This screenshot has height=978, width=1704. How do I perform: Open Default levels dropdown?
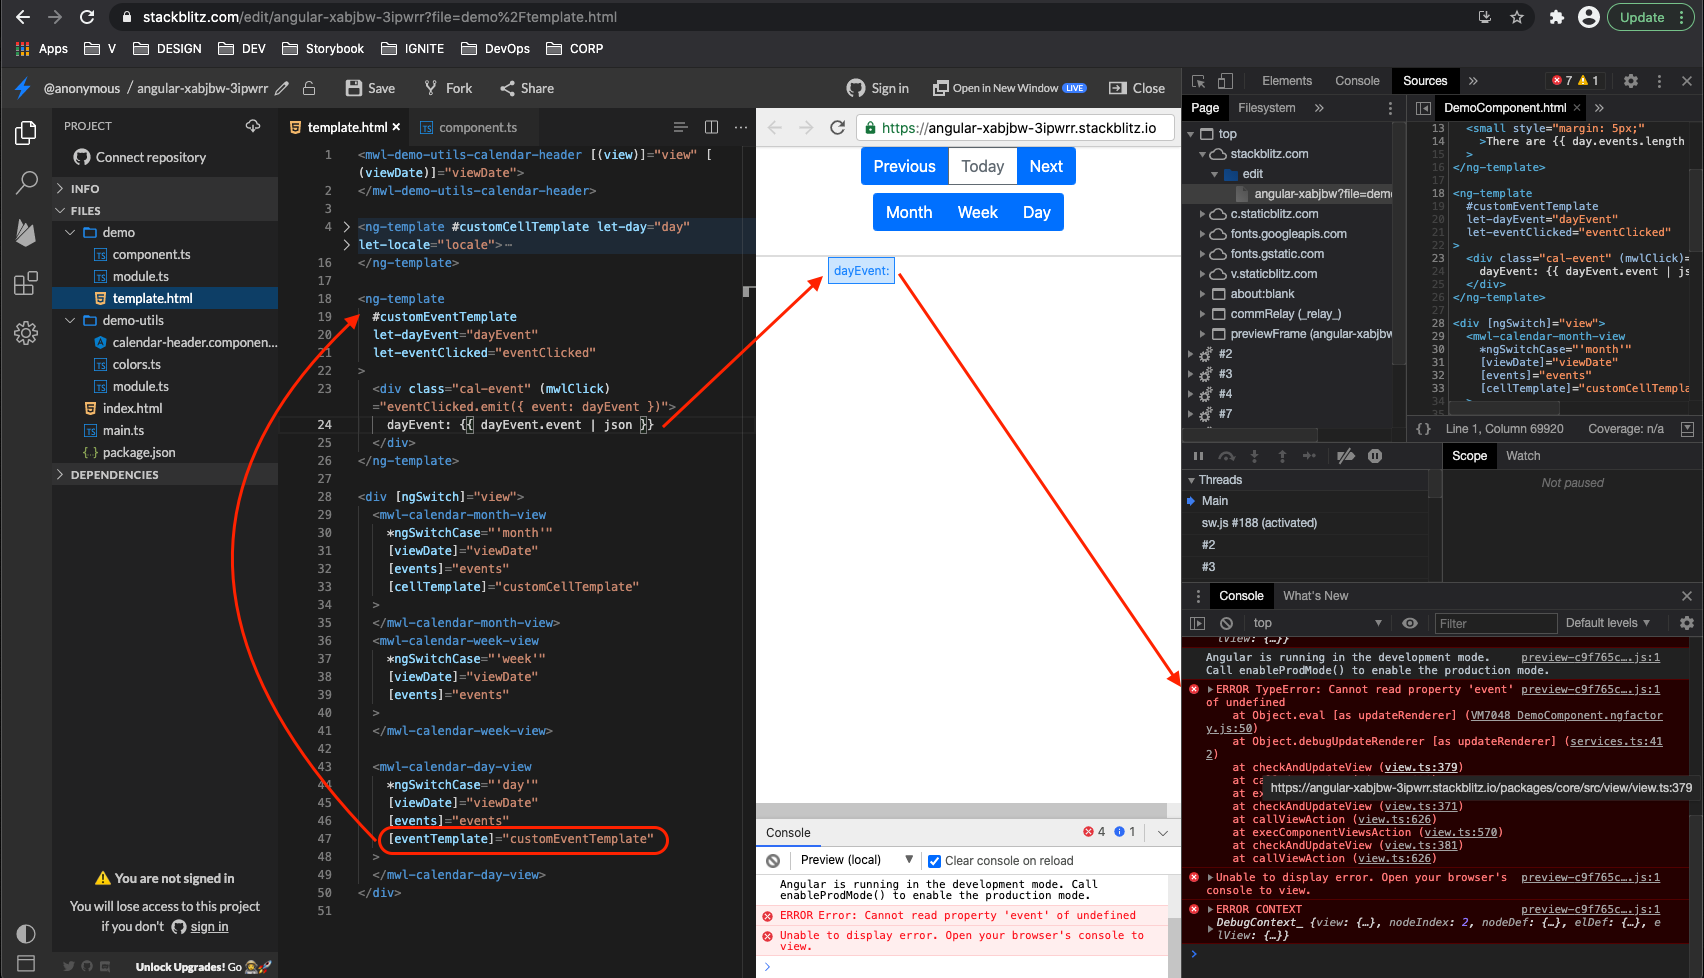pyautogui.click(x=1607, y=623)
